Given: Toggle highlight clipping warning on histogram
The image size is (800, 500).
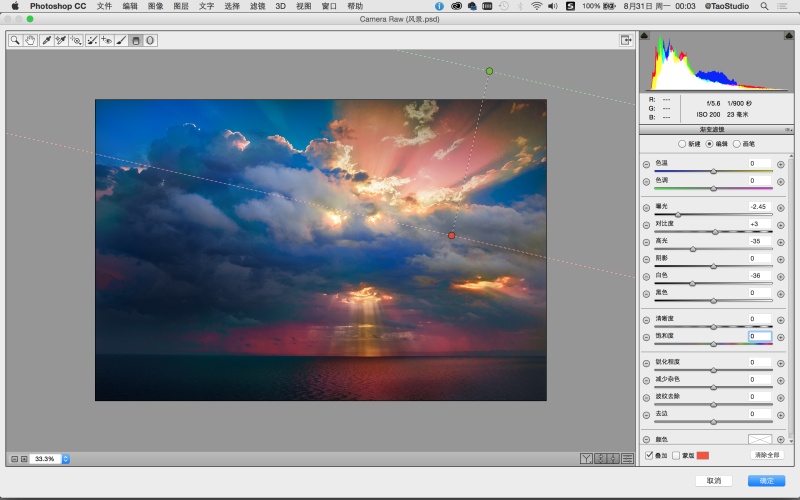Looking at the screenshot, I should click(x=788, y=35).
